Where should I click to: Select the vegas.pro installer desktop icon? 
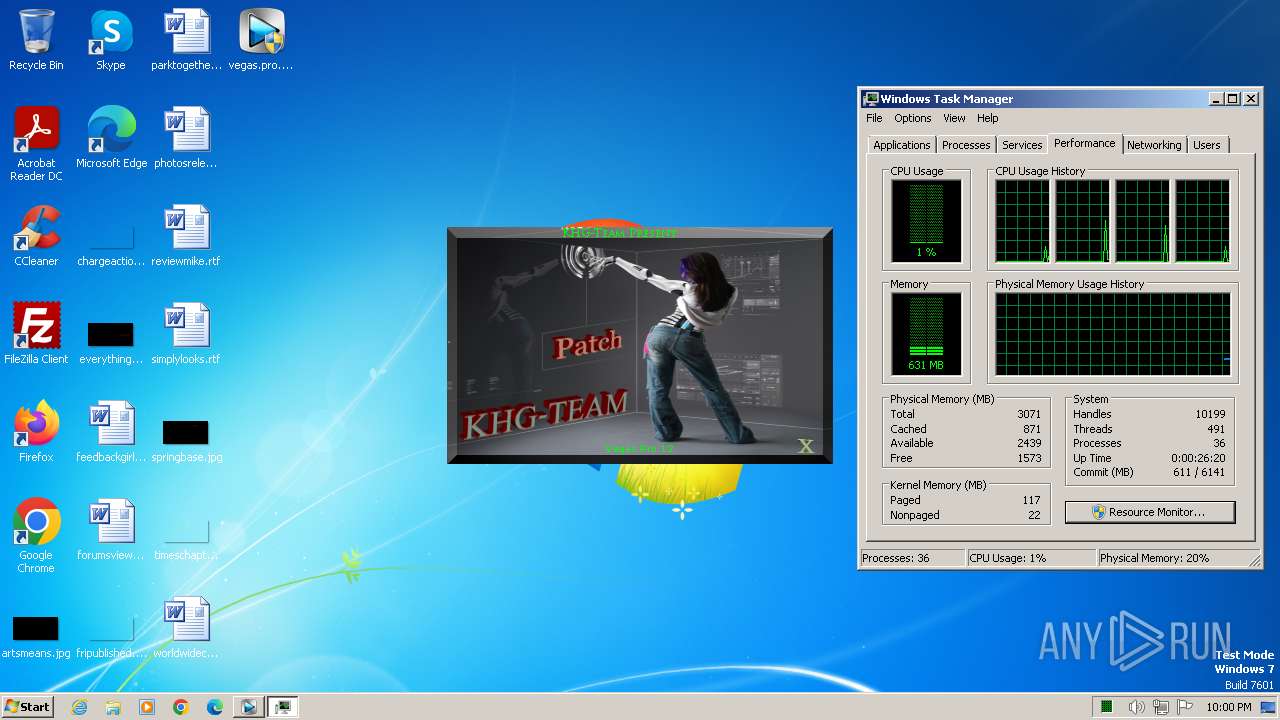click(x=261, y=40)
